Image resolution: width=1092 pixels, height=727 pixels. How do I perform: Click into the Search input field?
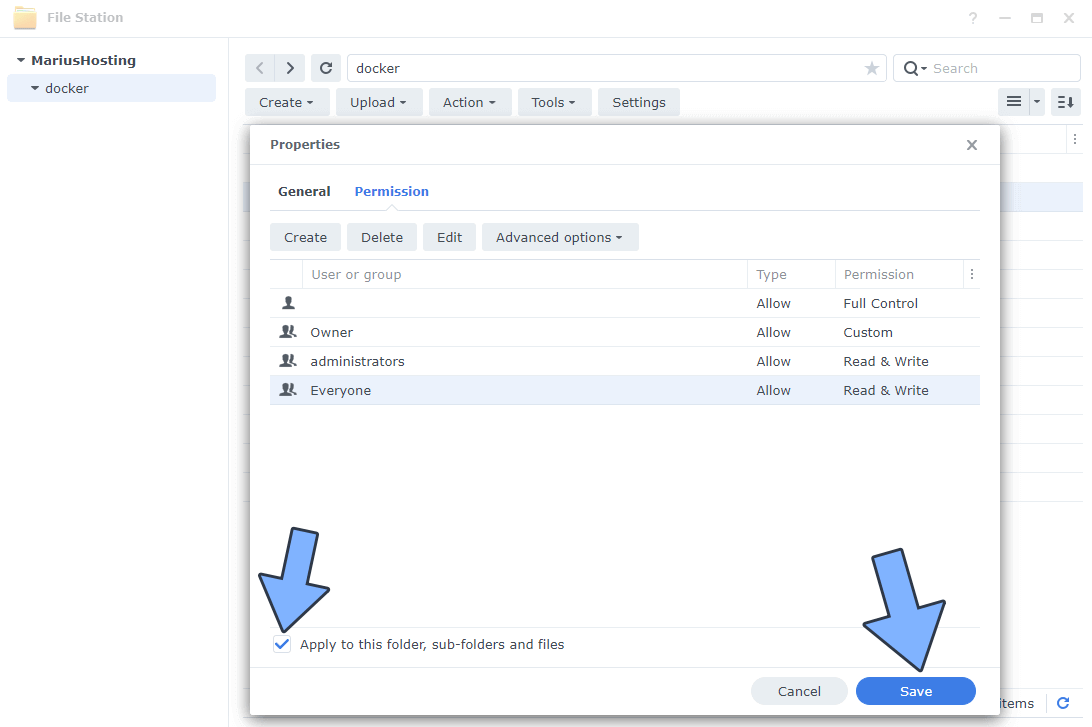(x=1000, y=68)
